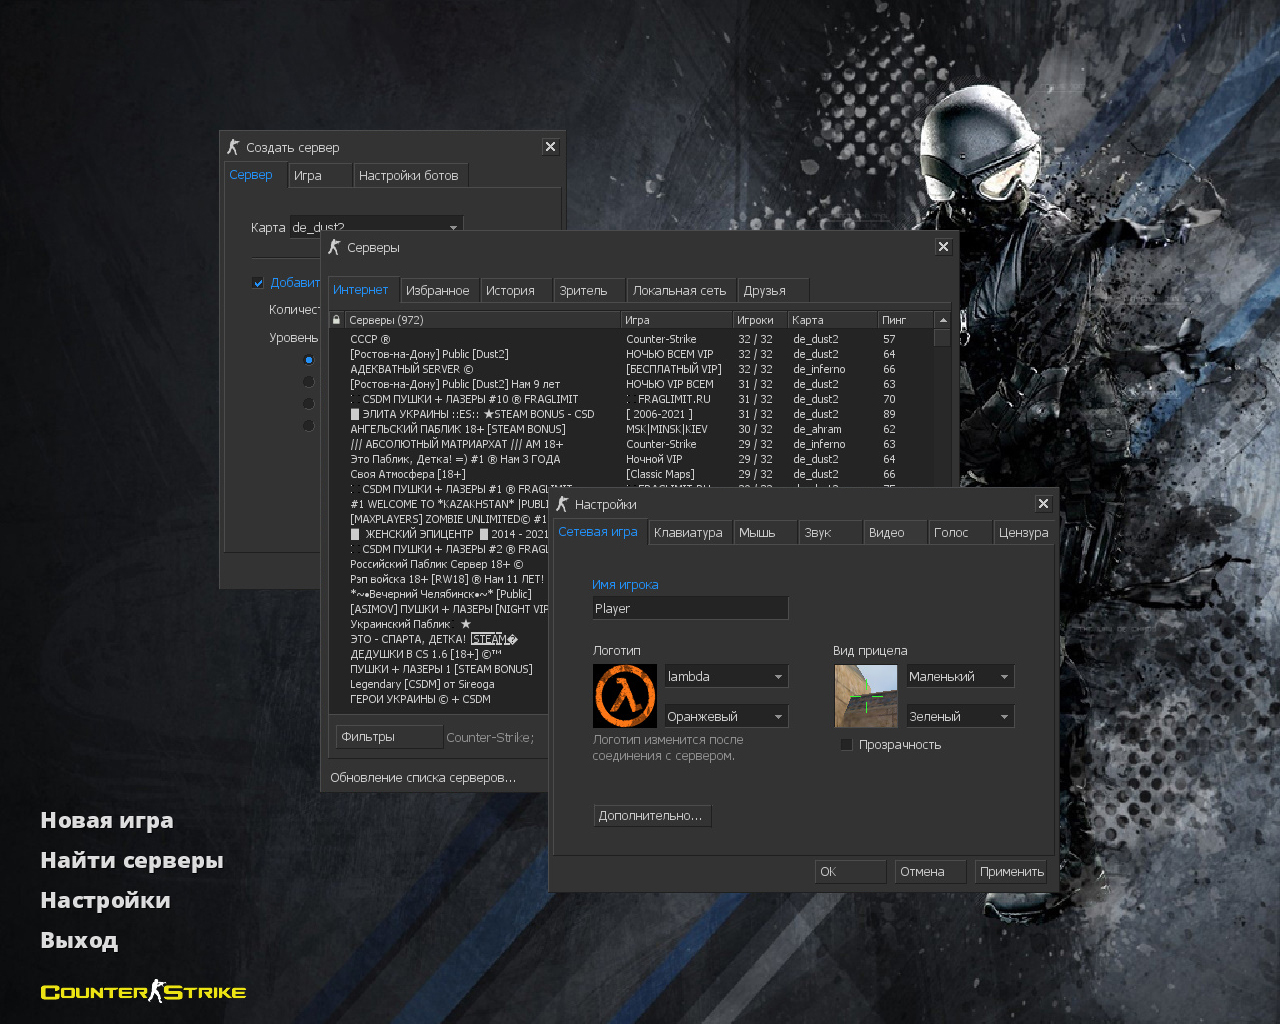Uncheck the Добавить checkbox in Создать сервер

(x=258, y=282)
